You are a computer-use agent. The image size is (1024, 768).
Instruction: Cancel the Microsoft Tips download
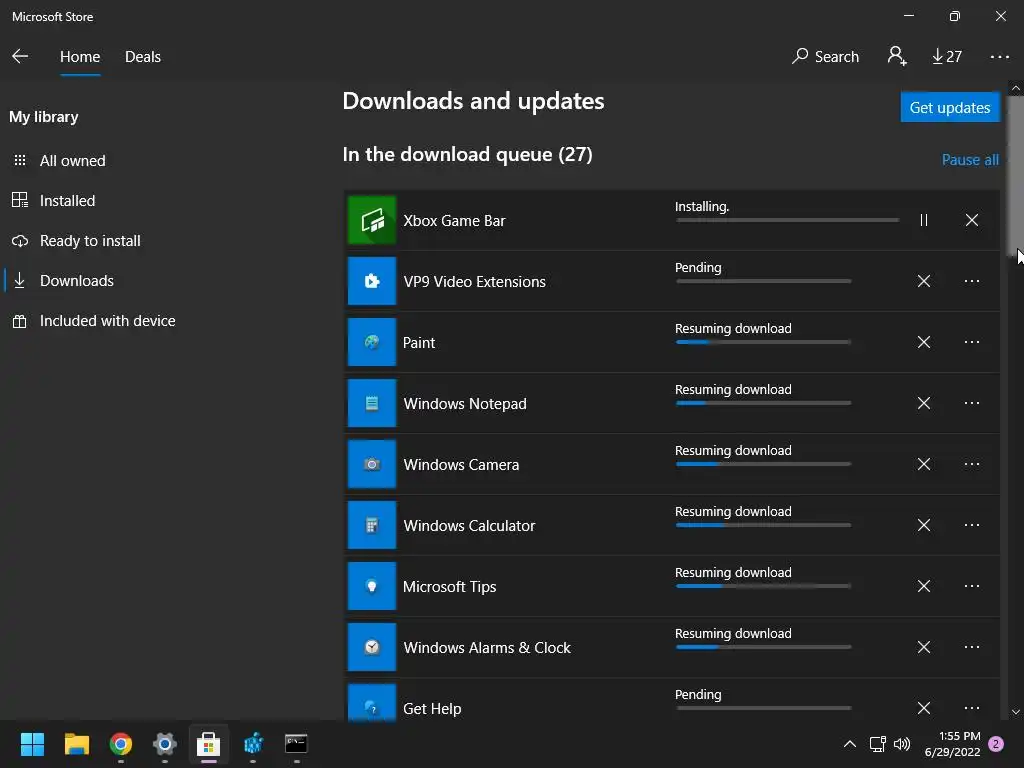pos(923,586)
